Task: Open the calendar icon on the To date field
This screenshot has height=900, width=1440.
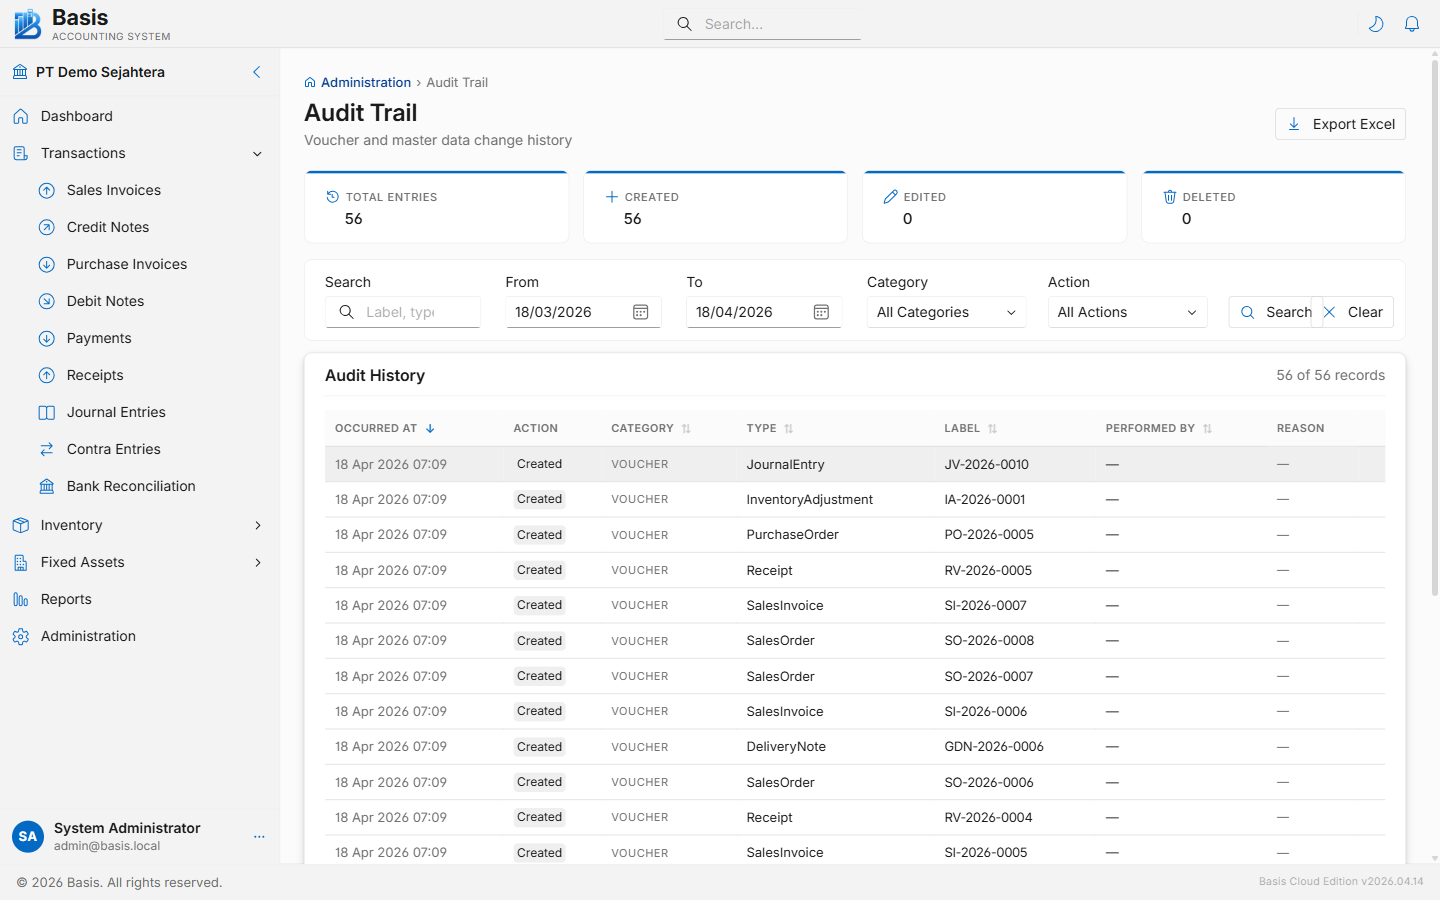Action: click(x=821, y=312)
